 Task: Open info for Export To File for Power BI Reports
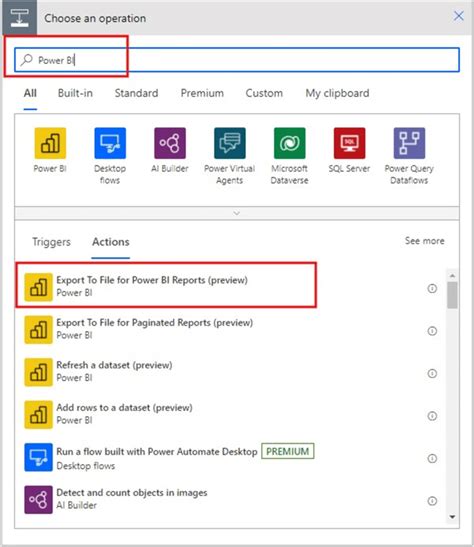[x=432, y=289]
